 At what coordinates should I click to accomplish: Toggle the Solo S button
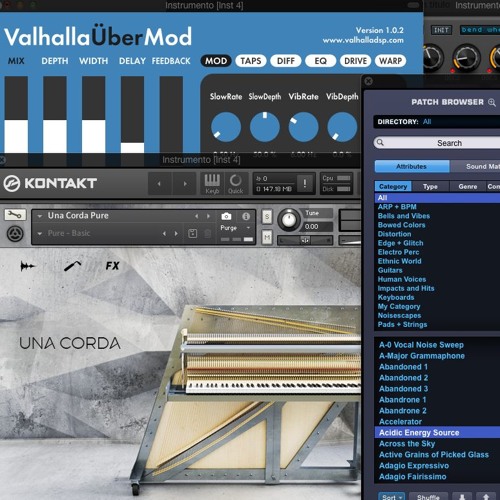pyautogui.click(x=267, y=217)
